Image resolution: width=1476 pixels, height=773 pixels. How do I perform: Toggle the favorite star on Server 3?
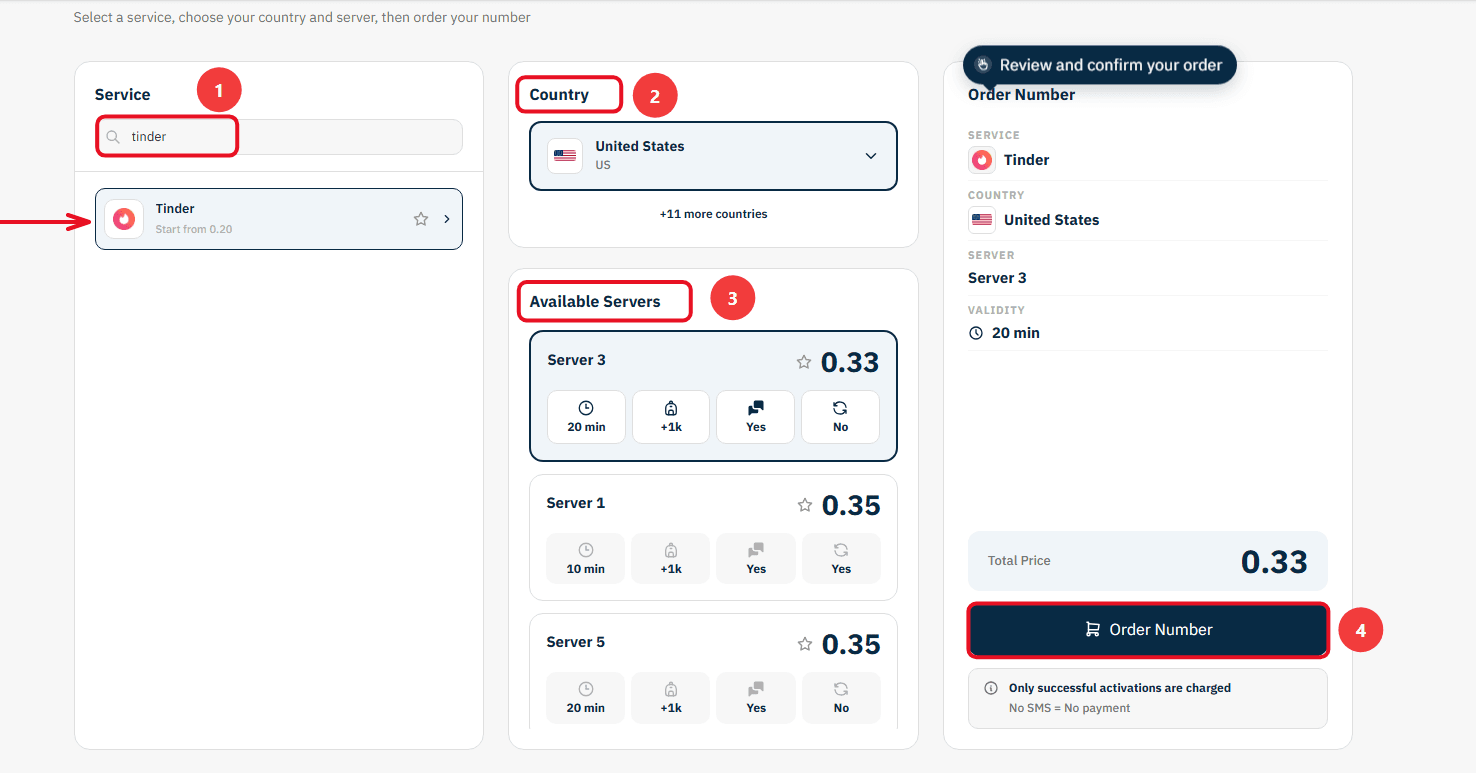pyautogui.click(x=804, y=362)
